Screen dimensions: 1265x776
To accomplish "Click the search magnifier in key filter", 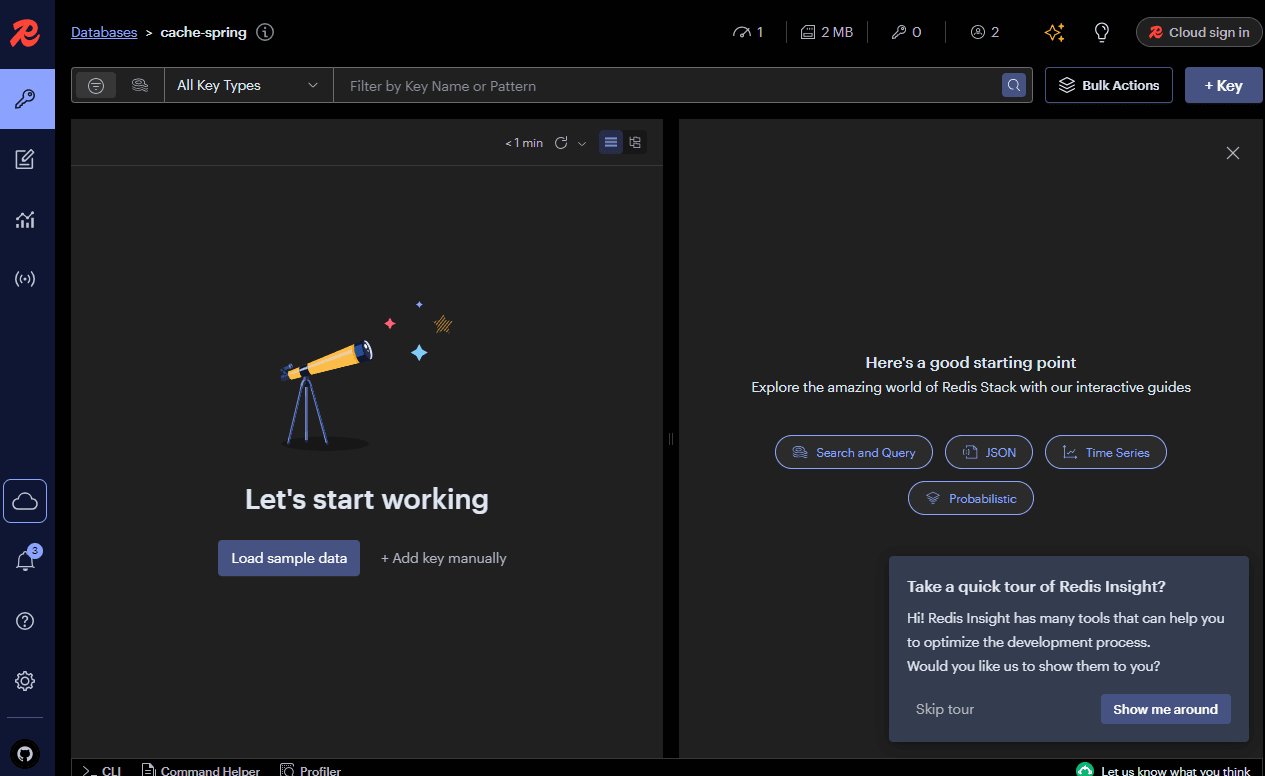I will click(x=1014, y=85).
